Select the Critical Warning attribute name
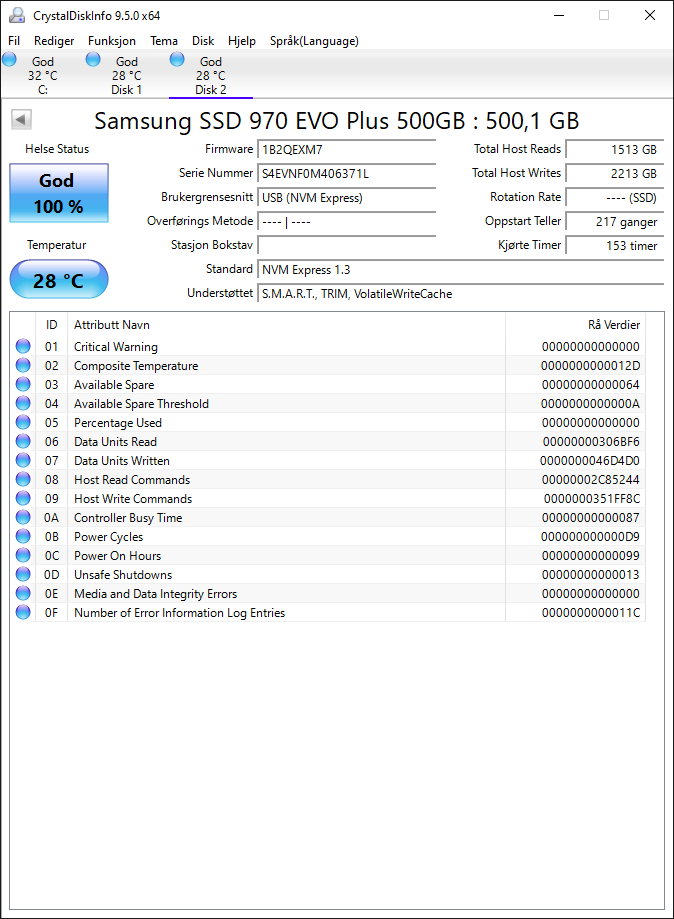674x919 pixels. pyautogui.click(x=115, y=347)
